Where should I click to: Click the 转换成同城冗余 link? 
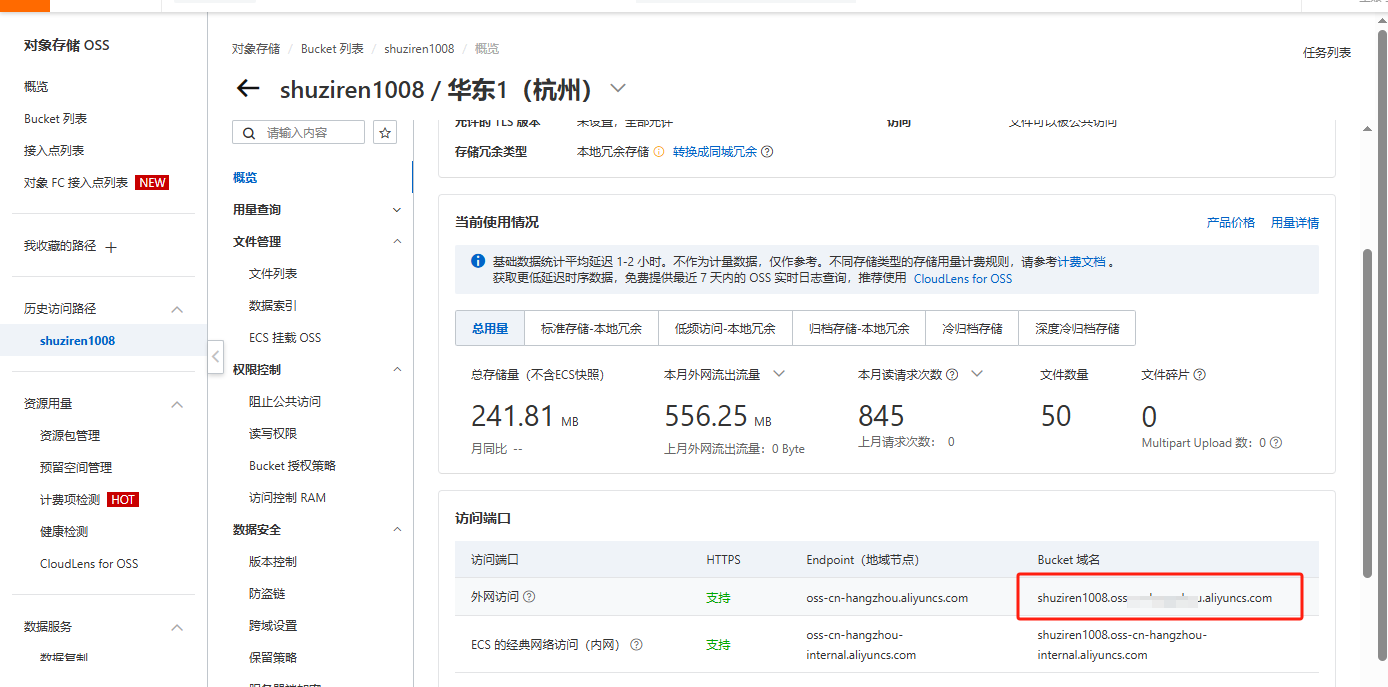tap(715, 152)
